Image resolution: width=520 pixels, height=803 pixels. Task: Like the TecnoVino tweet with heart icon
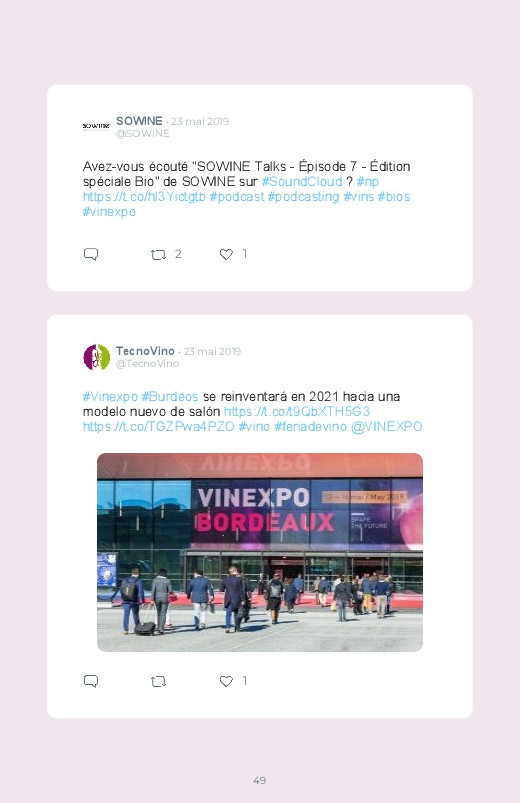(x=226, y=681)
